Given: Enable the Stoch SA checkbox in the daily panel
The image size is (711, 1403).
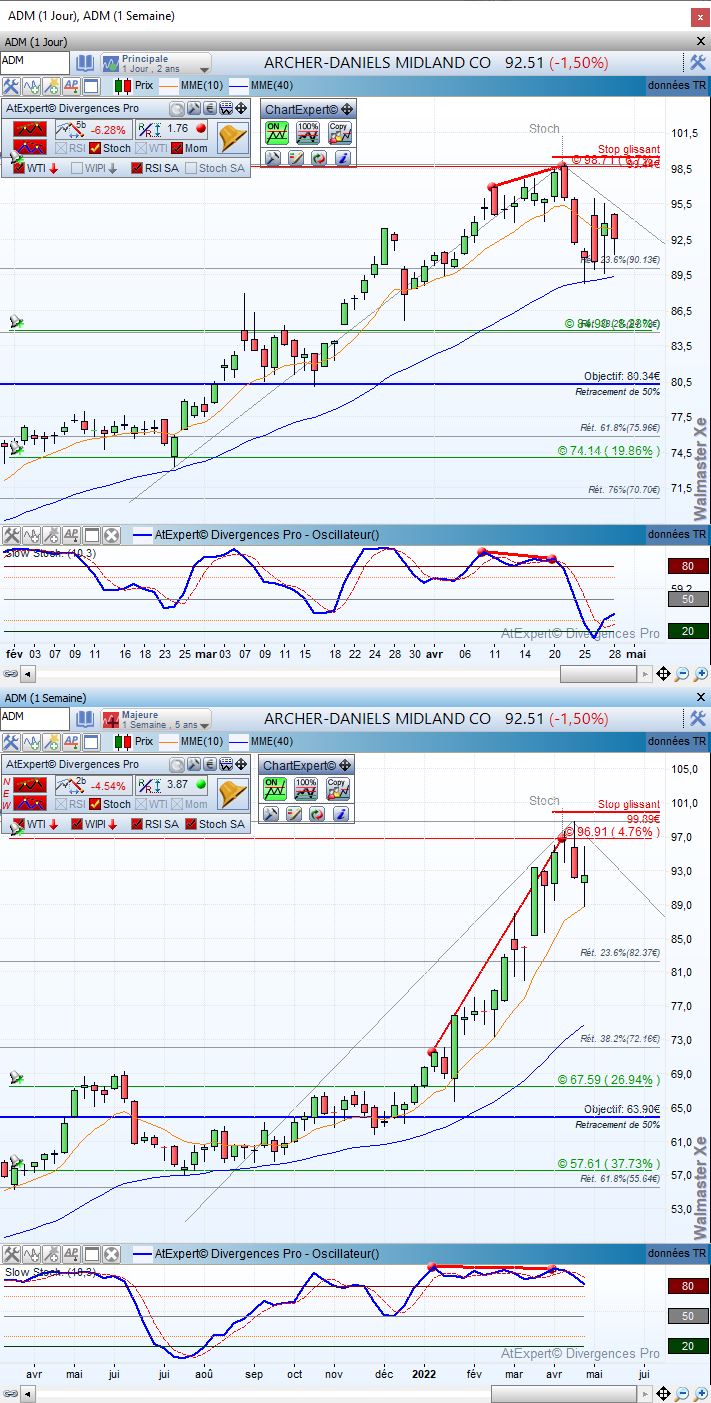Looking at the screenshot, I should (x=190, y=168).
